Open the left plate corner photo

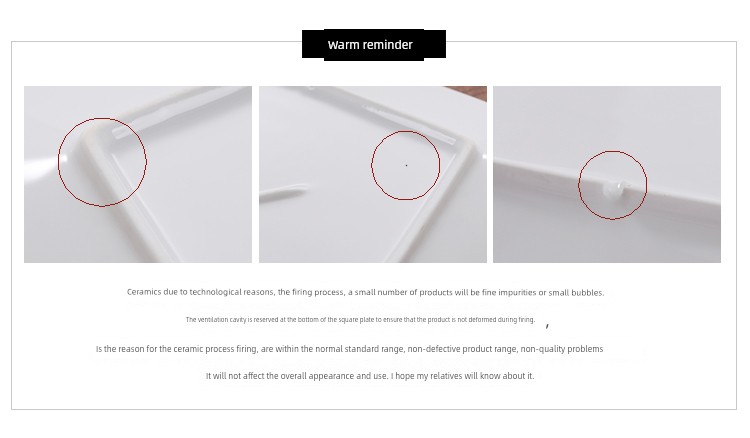138,174
